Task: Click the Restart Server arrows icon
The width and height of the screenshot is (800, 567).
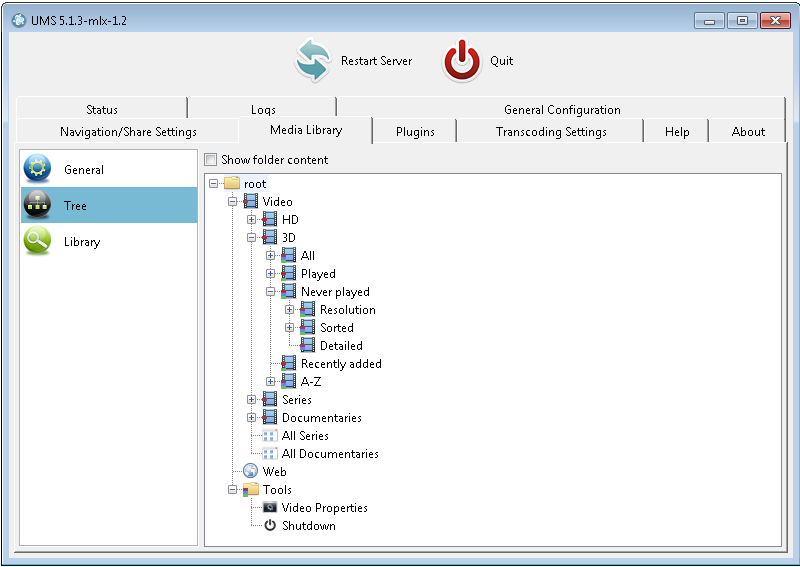Action: click(312, 60)
